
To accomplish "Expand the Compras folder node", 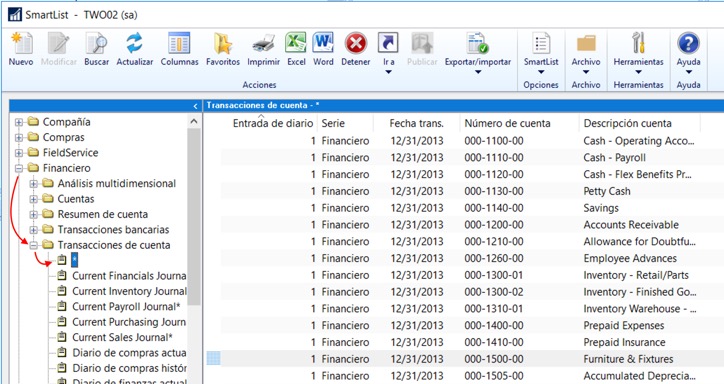I will tap(19, 138).
